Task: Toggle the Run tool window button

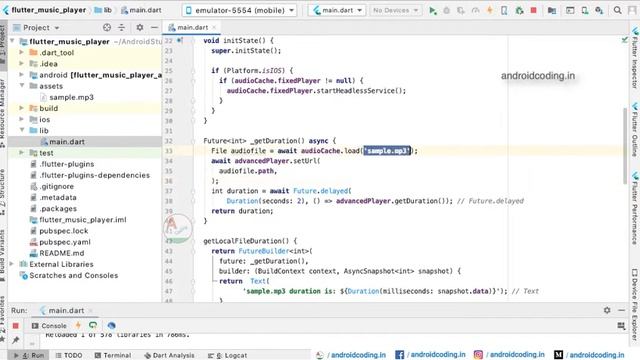Action: (x=29, y=355)
